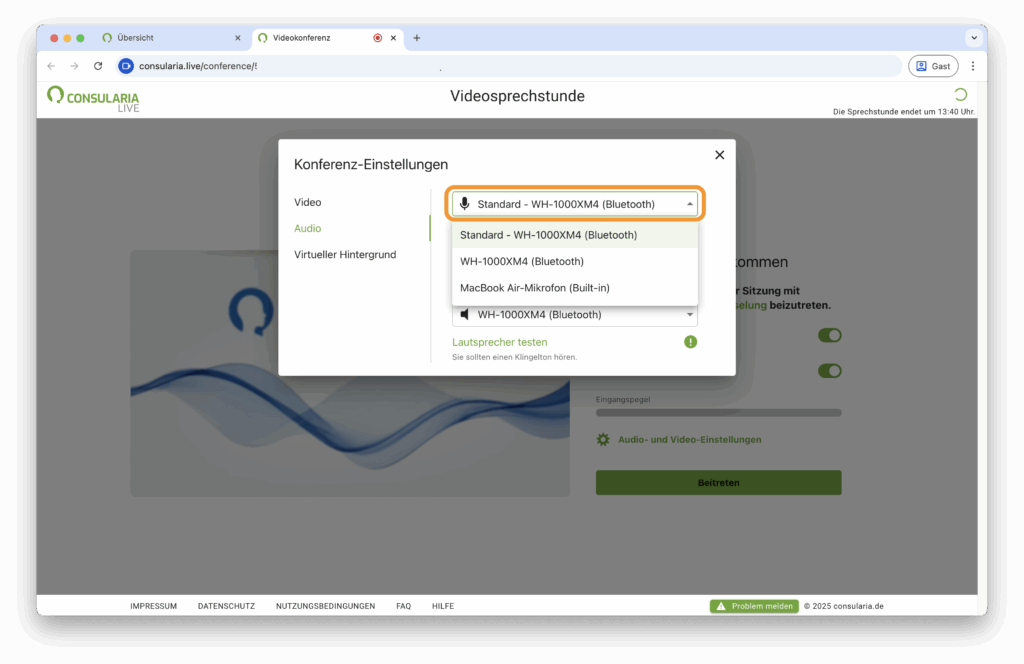1024x664 pixels.
Task: Click the speaker icon in output dropdown
Action: pyautogui.click(x=464, y=315)
